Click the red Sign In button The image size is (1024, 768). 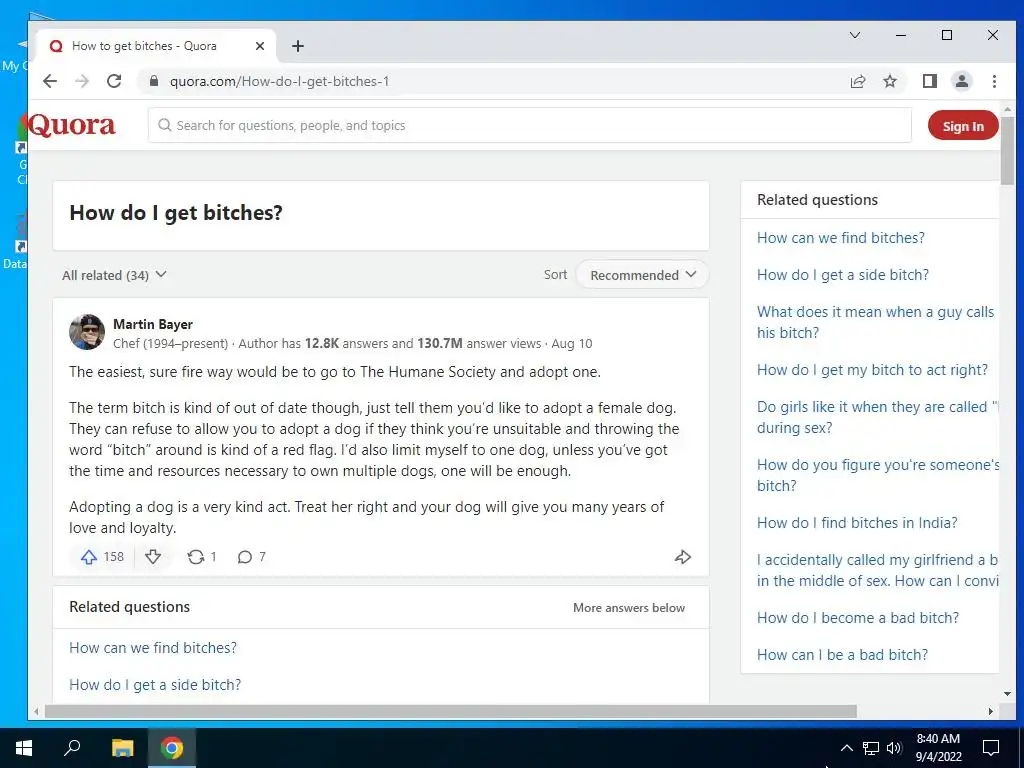[963, 126]
